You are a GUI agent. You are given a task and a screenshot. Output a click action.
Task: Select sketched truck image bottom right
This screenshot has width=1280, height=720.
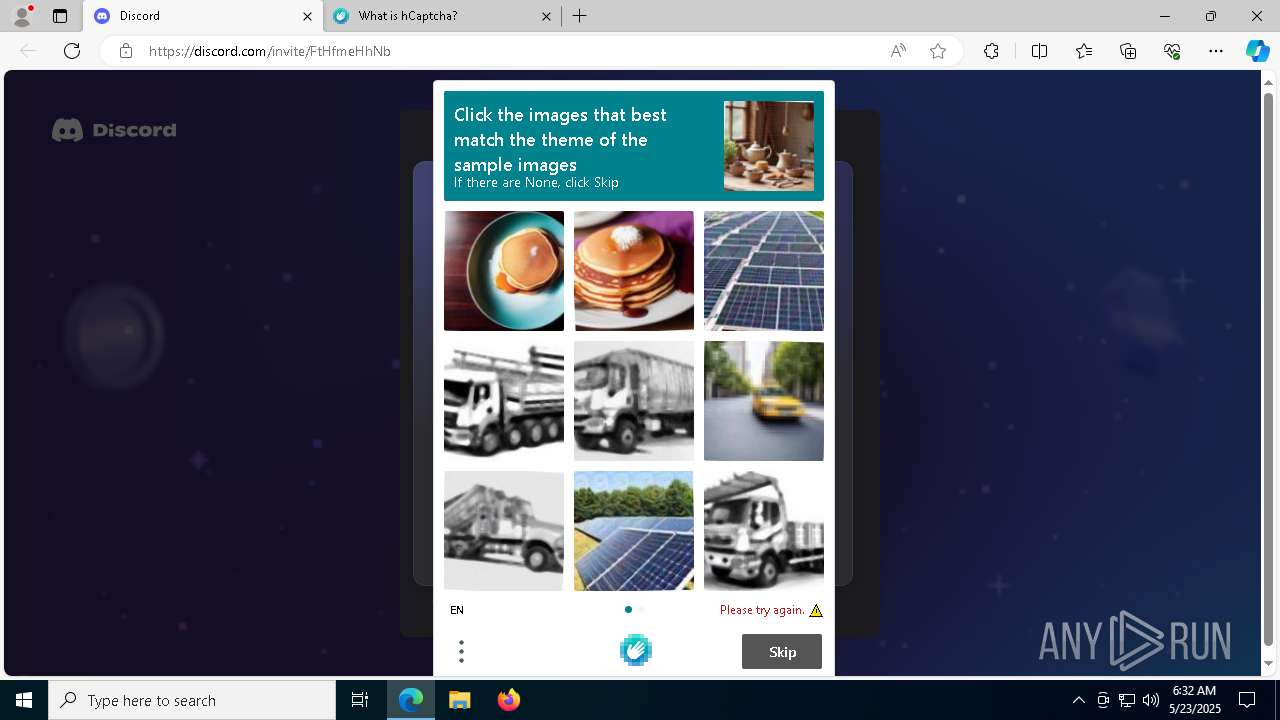coord(764,531)
